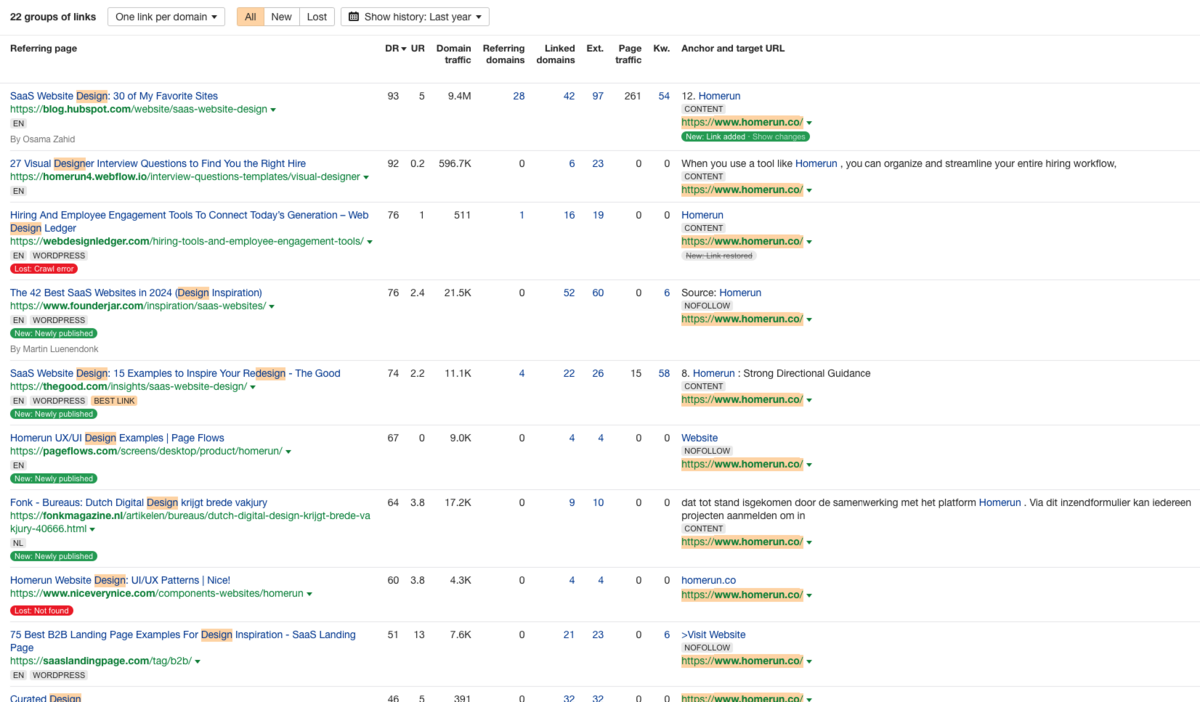Switch to the Lost links tab
Image resolution: width=1200 pixels, height=702 pixels.
pos(317,17)
